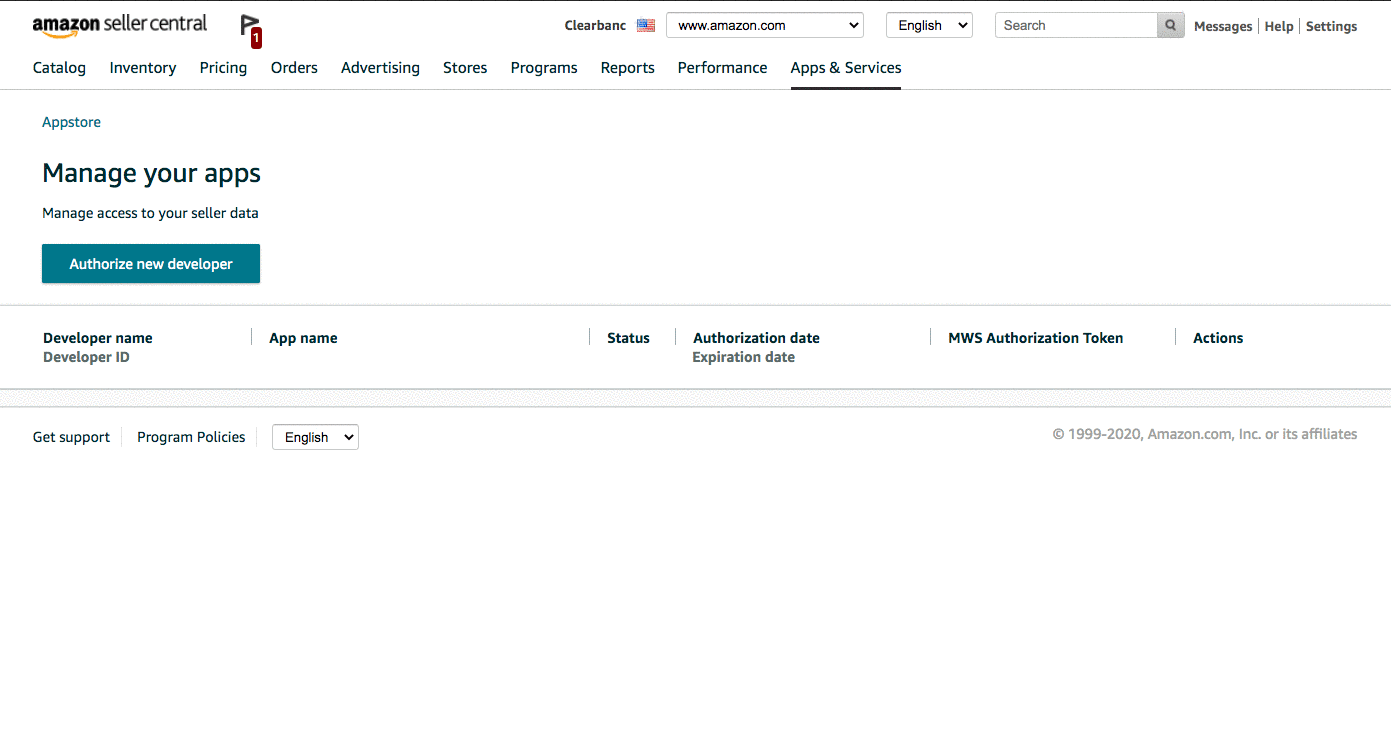Select the Apps & Services tab
Image resolution: width=1391 pixels, height=746 pixels.
pyautogui.click(x=845, y=68)
